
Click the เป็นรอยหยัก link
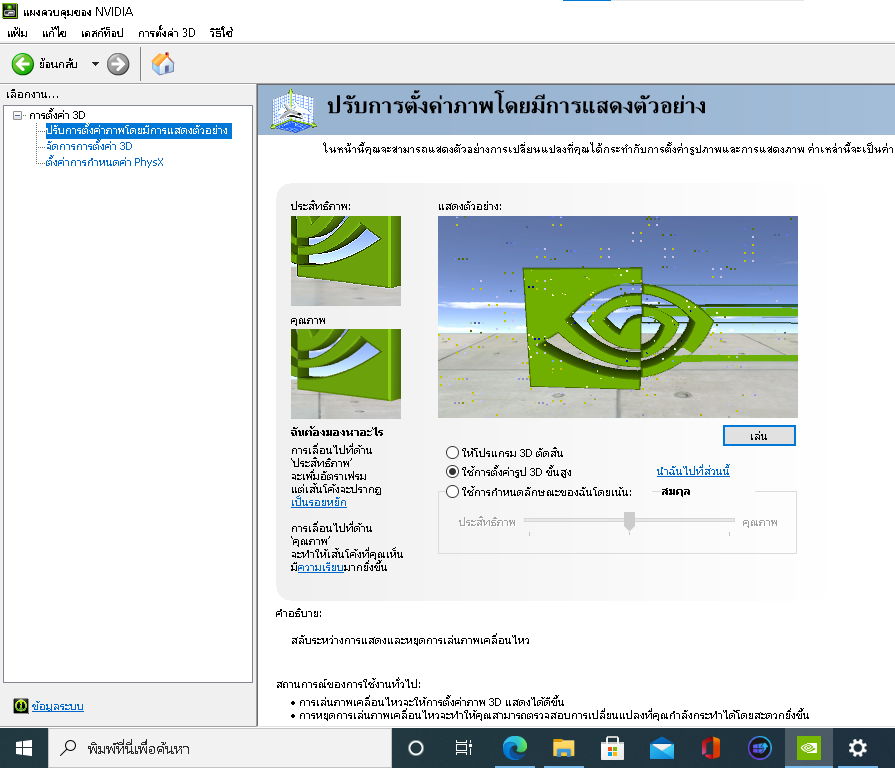(319, 503)
